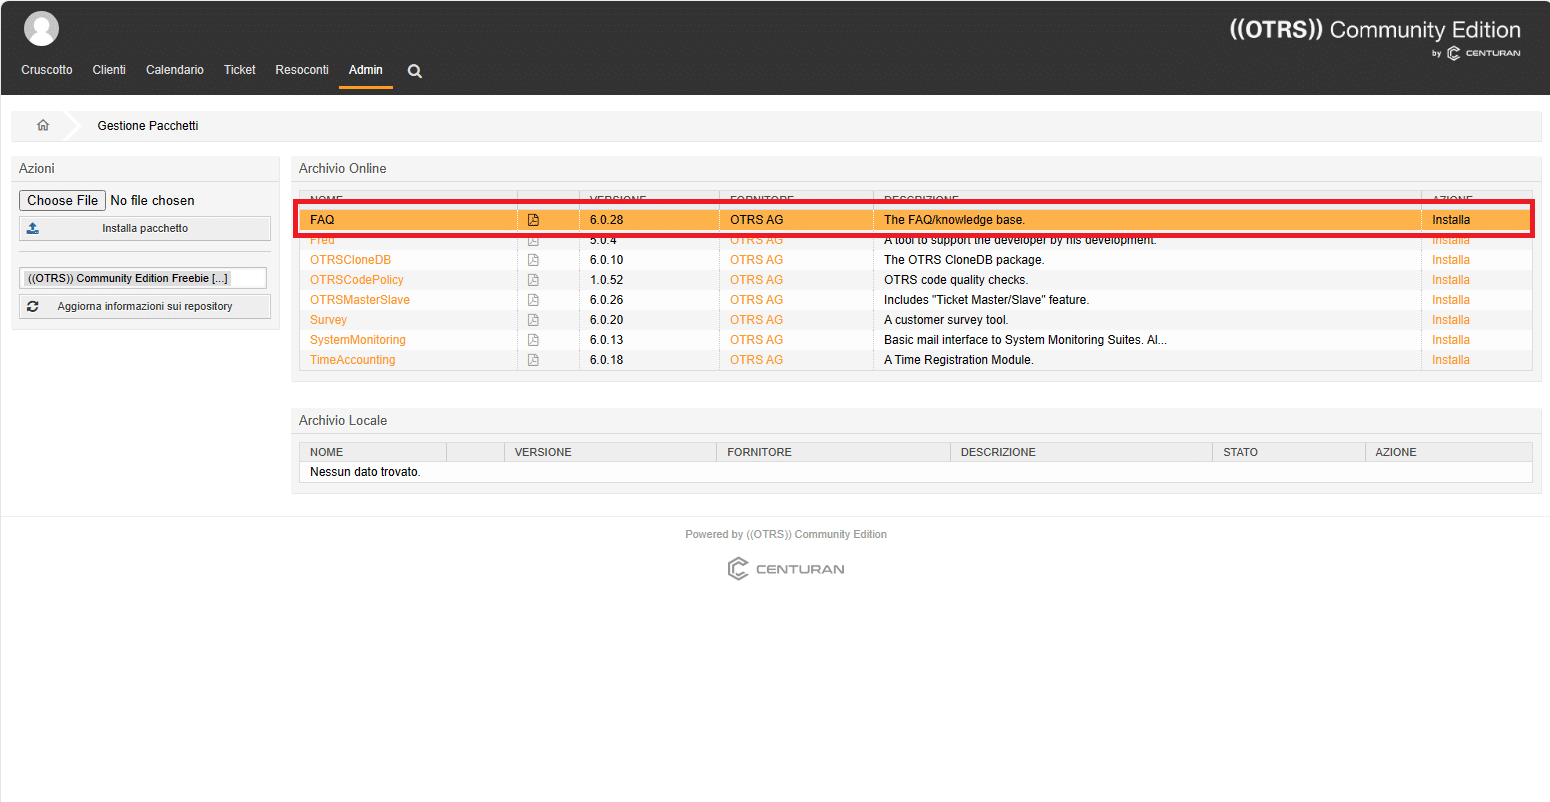Open the TimeAccounting package link

pos(352,360)
